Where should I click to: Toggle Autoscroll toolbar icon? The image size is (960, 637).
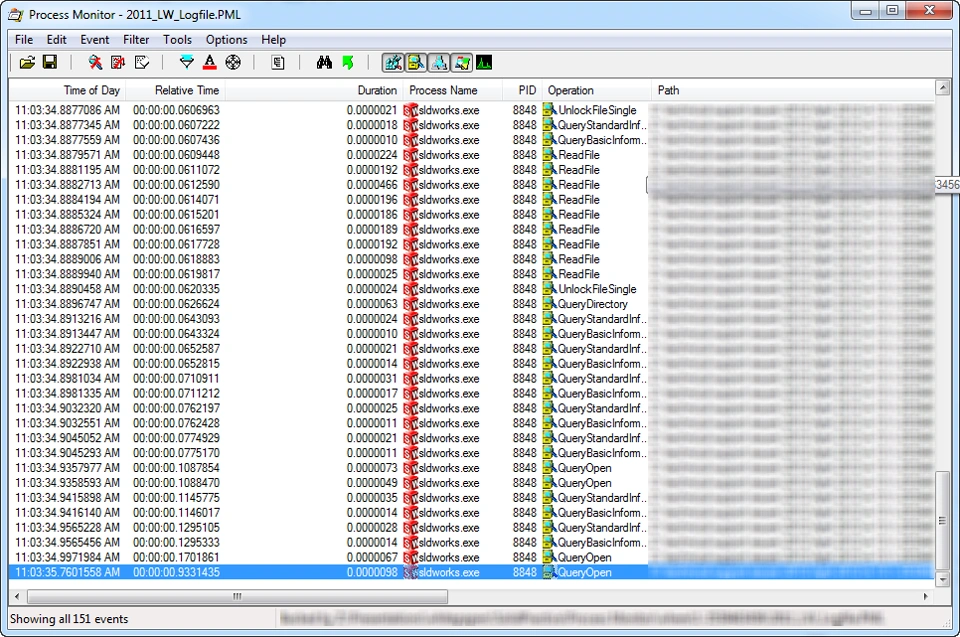pos(118,62)
